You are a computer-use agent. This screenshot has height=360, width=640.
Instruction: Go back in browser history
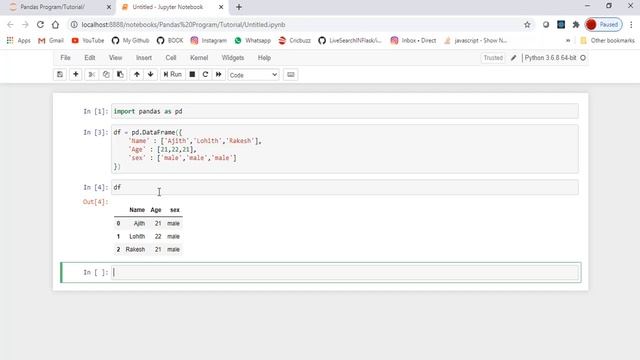click(10, 24)
